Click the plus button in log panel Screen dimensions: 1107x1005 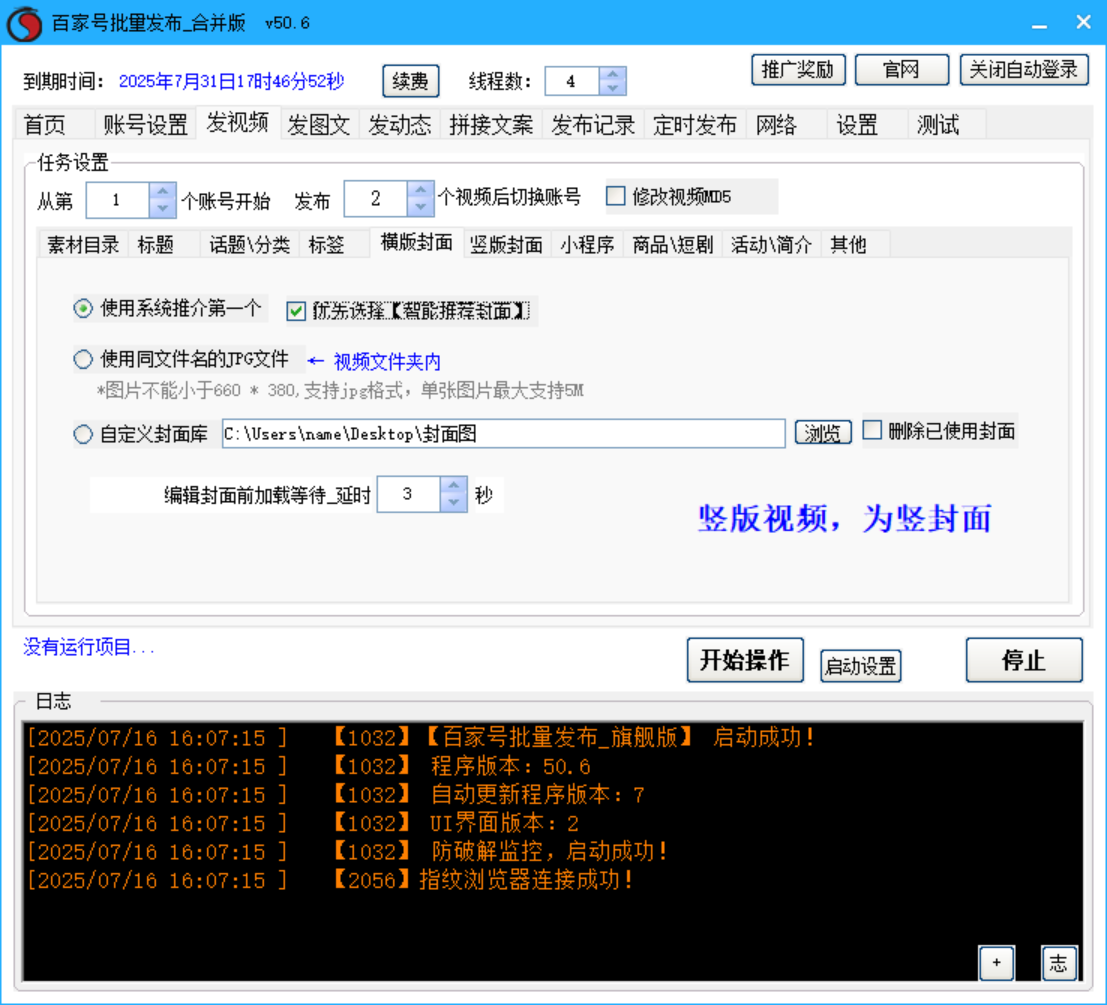[997, 963]
